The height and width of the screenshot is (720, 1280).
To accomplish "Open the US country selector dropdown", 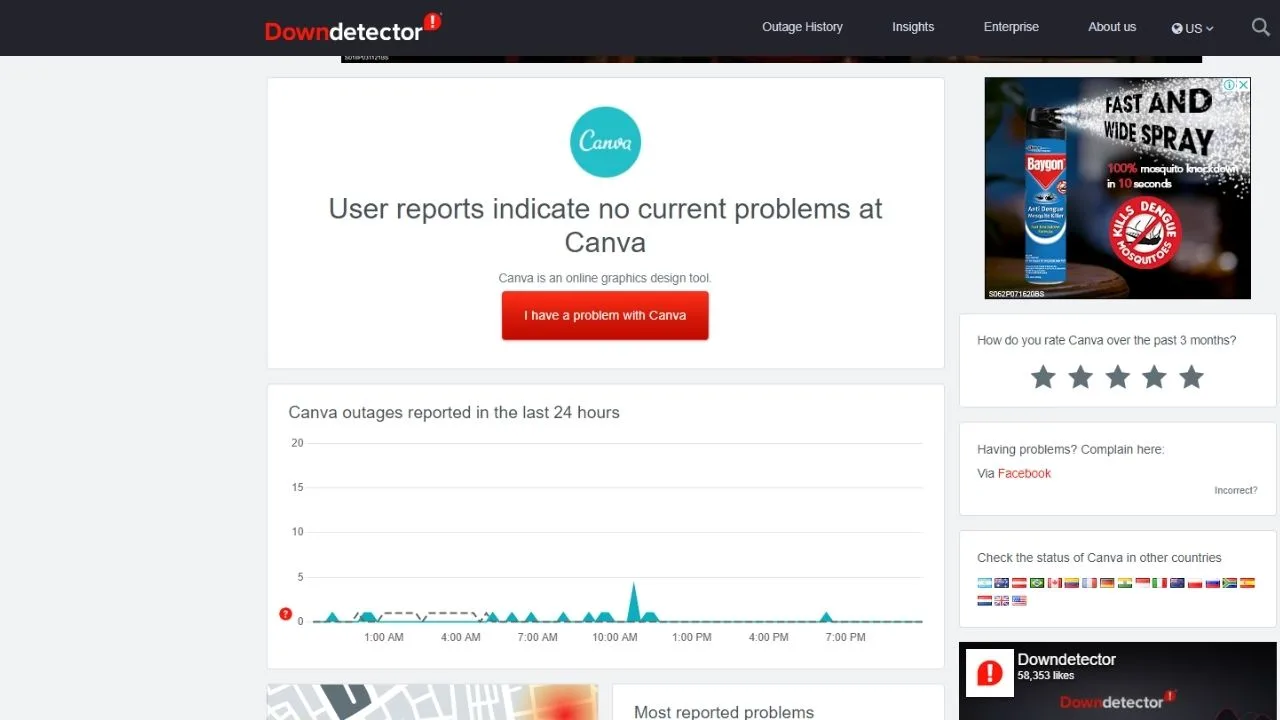I will click(1193, 28).
